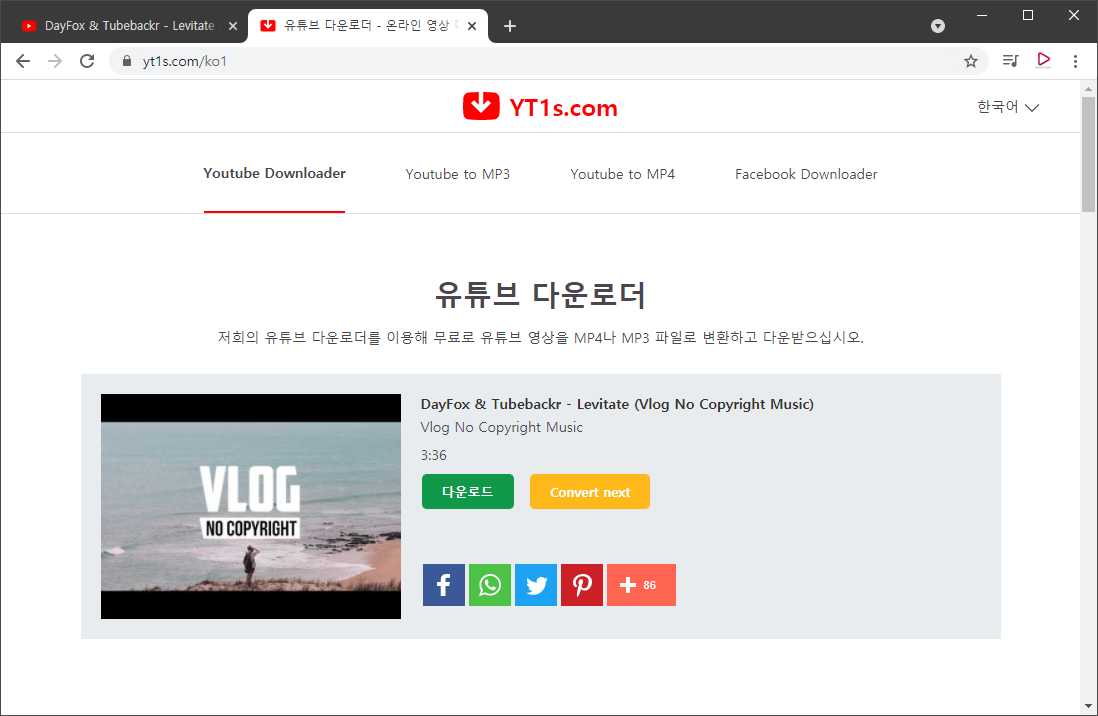
Task: Expand the 한국어 language dropdown
Action: tap(1008, 106)
